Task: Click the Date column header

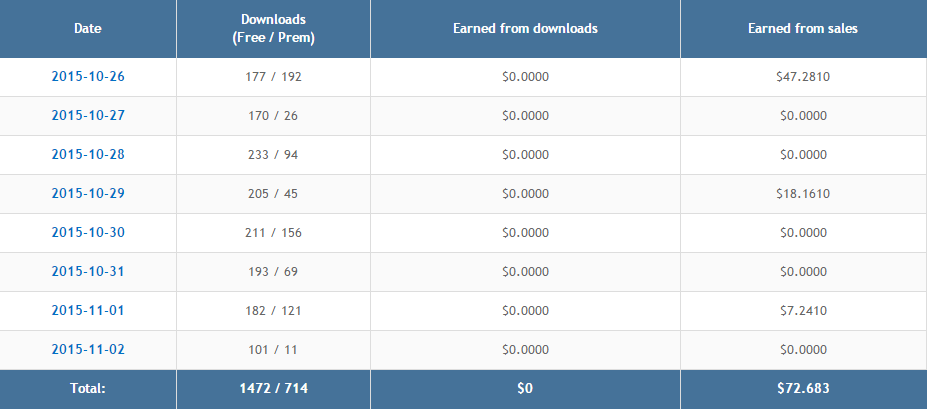Action: [x=88, y=28]
